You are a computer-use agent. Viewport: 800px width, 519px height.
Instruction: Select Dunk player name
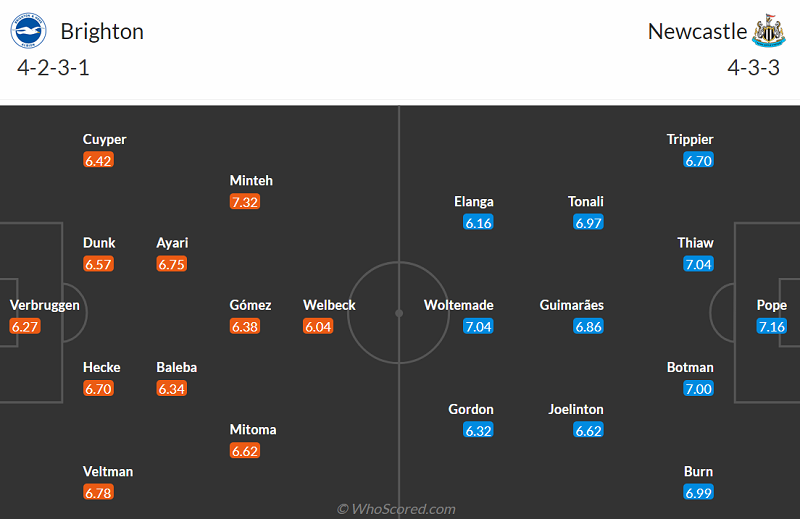point(99,243)
